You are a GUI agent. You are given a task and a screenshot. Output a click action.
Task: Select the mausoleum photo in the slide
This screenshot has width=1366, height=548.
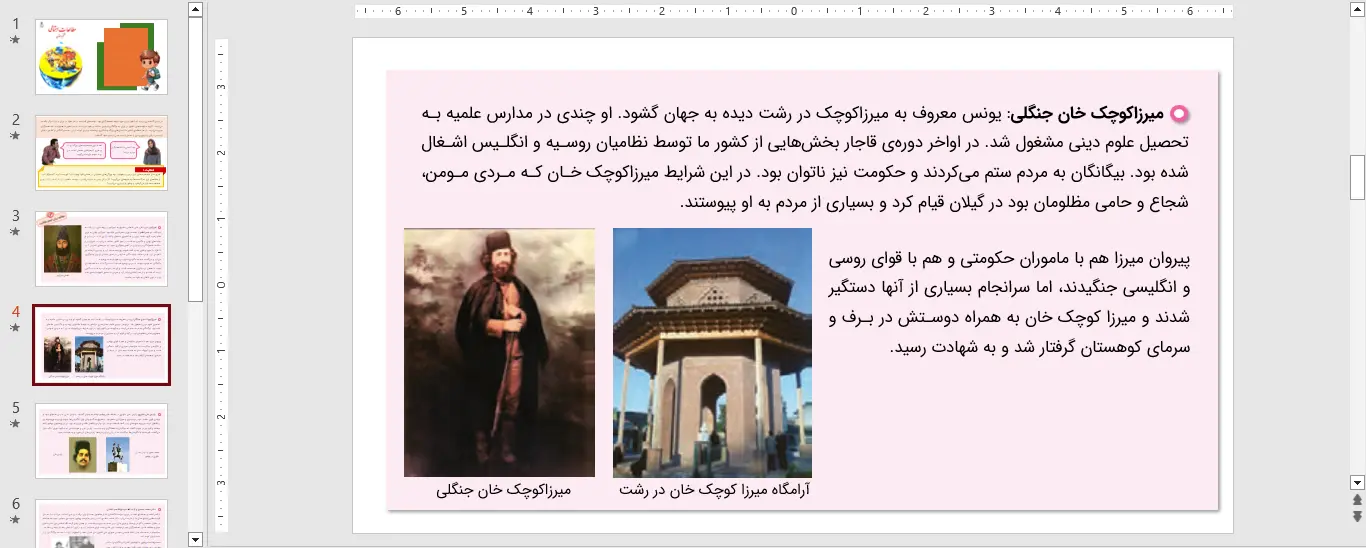(x=712, y=352)
